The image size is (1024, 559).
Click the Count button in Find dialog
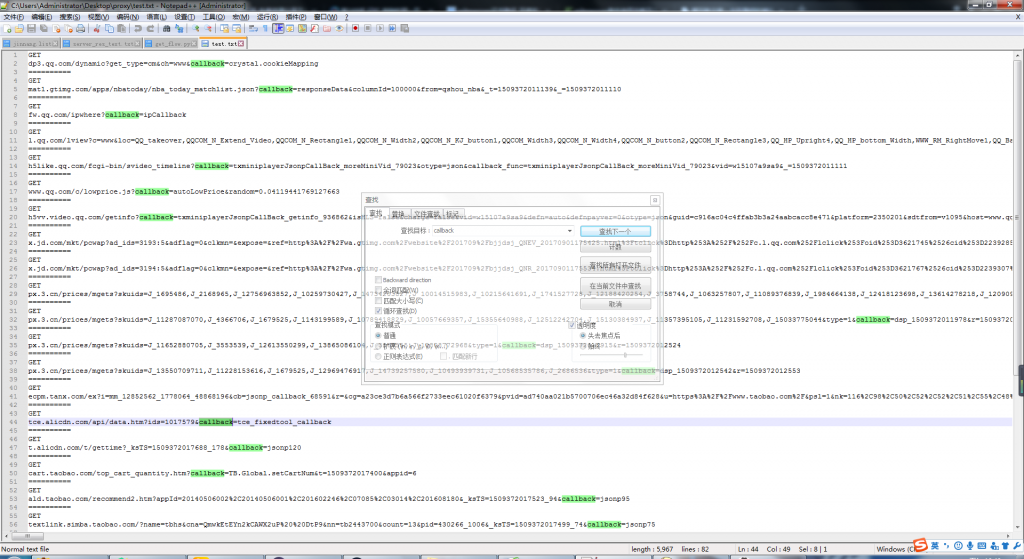(x=615, y=248)
